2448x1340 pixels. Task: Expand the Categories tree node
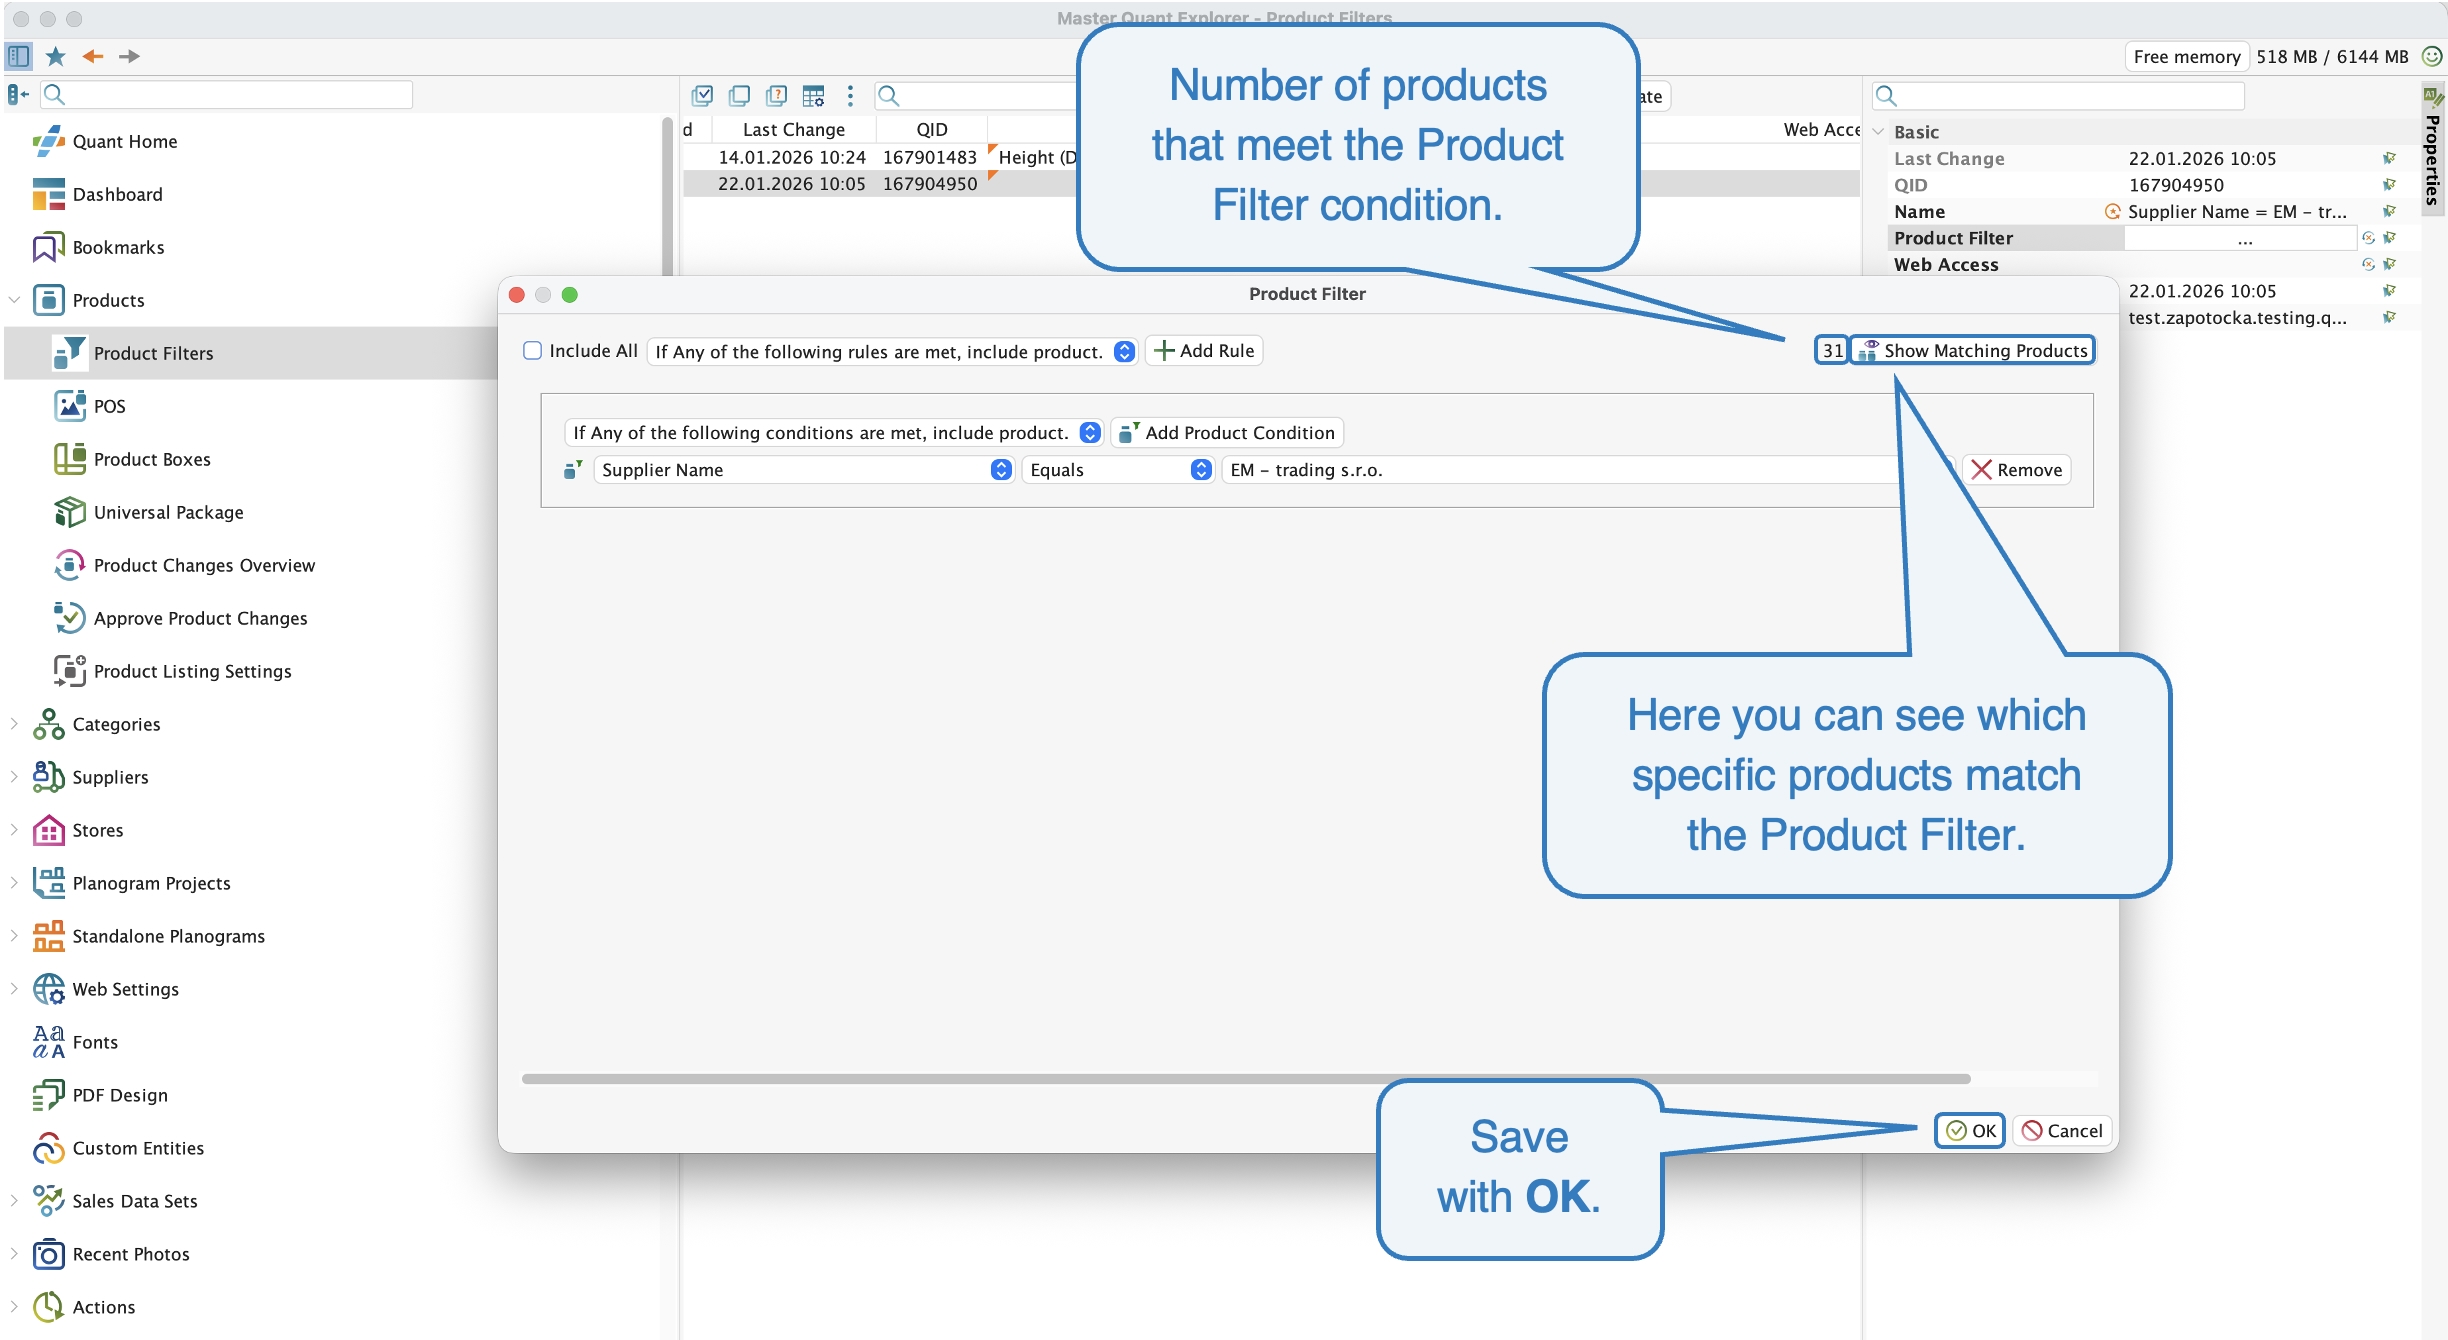click(14, 724)
